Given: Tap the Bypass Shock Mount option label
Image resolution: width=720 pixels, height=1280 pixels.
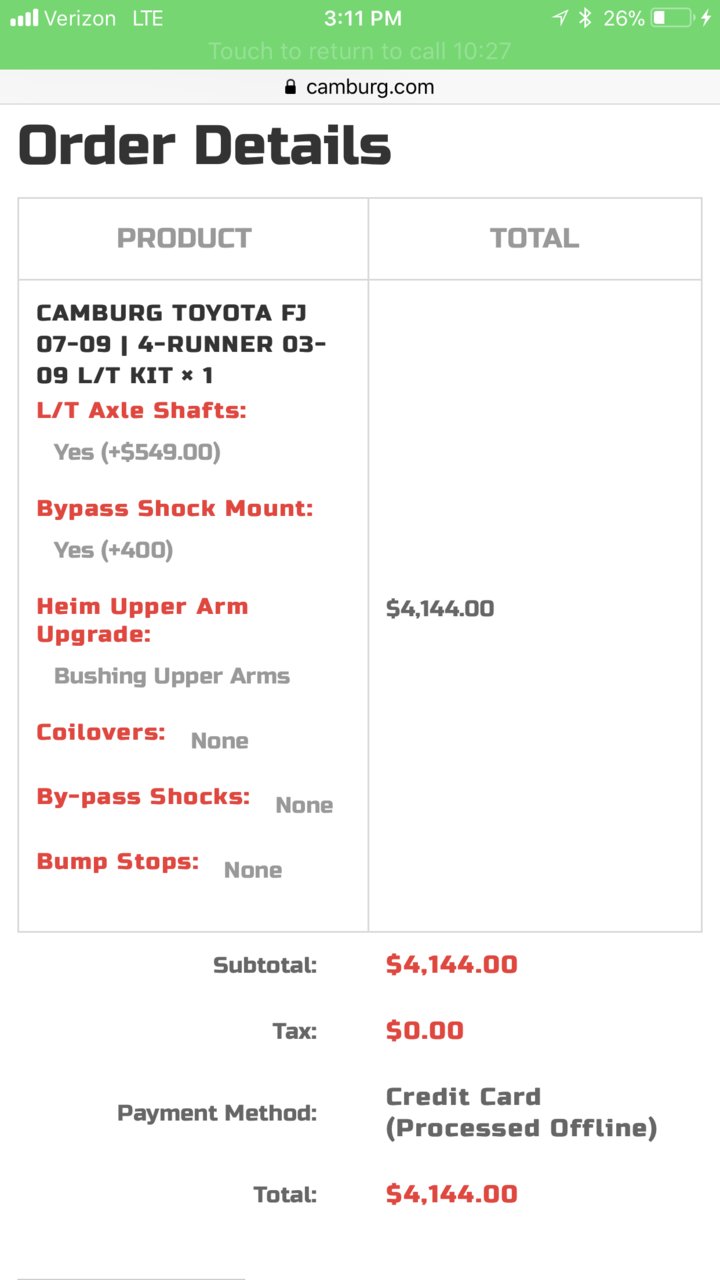Looking at the screenshot, I should 175,508.
